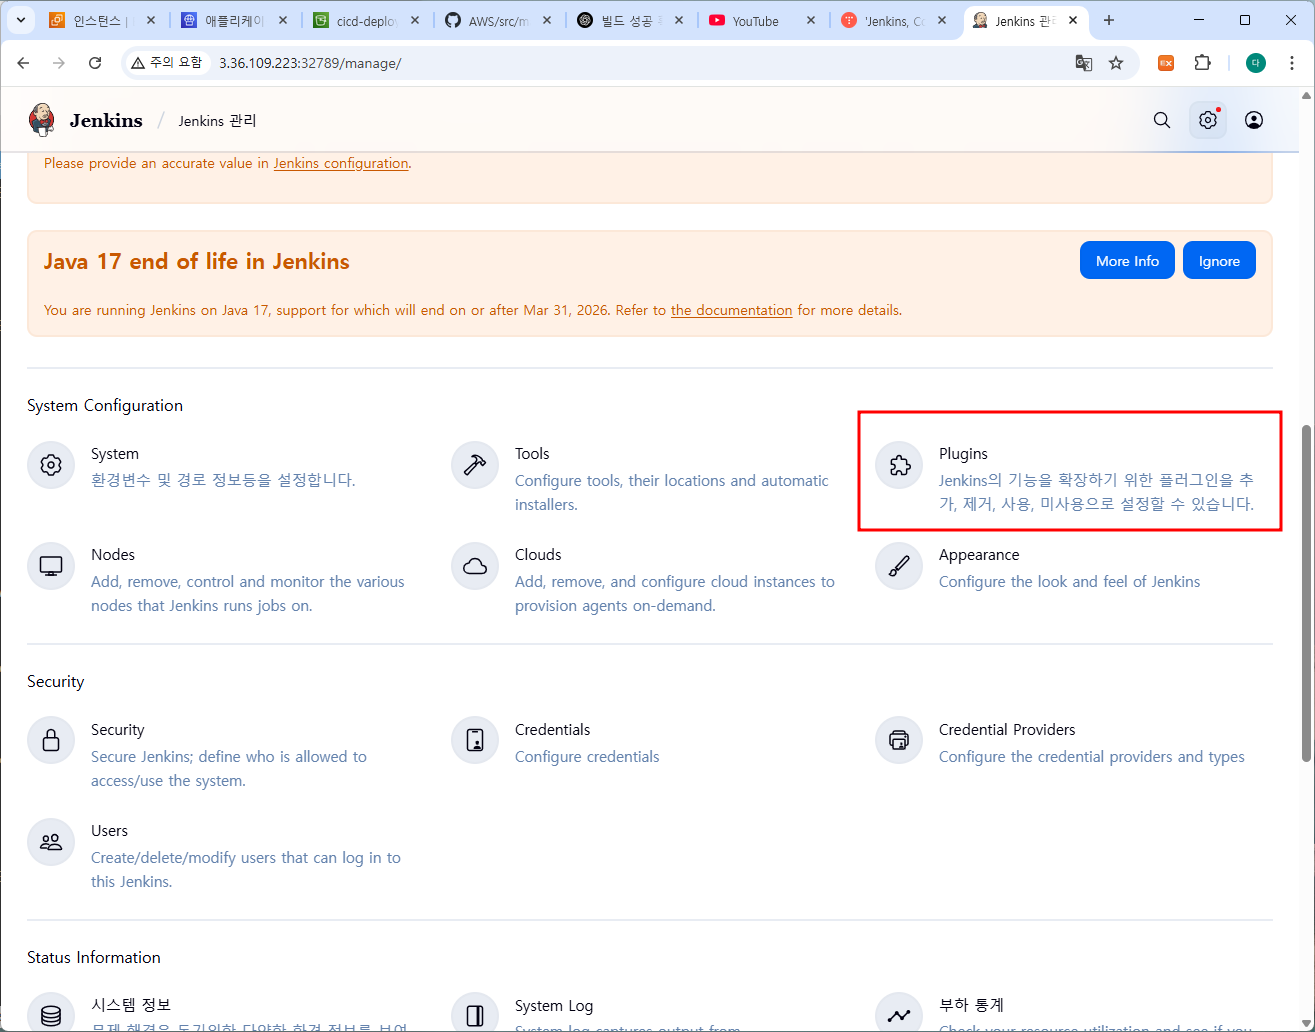This screenshot has width=1315, height=1032.
Task: Close the cicd-deploy tab
Action: tap(415, 20)
